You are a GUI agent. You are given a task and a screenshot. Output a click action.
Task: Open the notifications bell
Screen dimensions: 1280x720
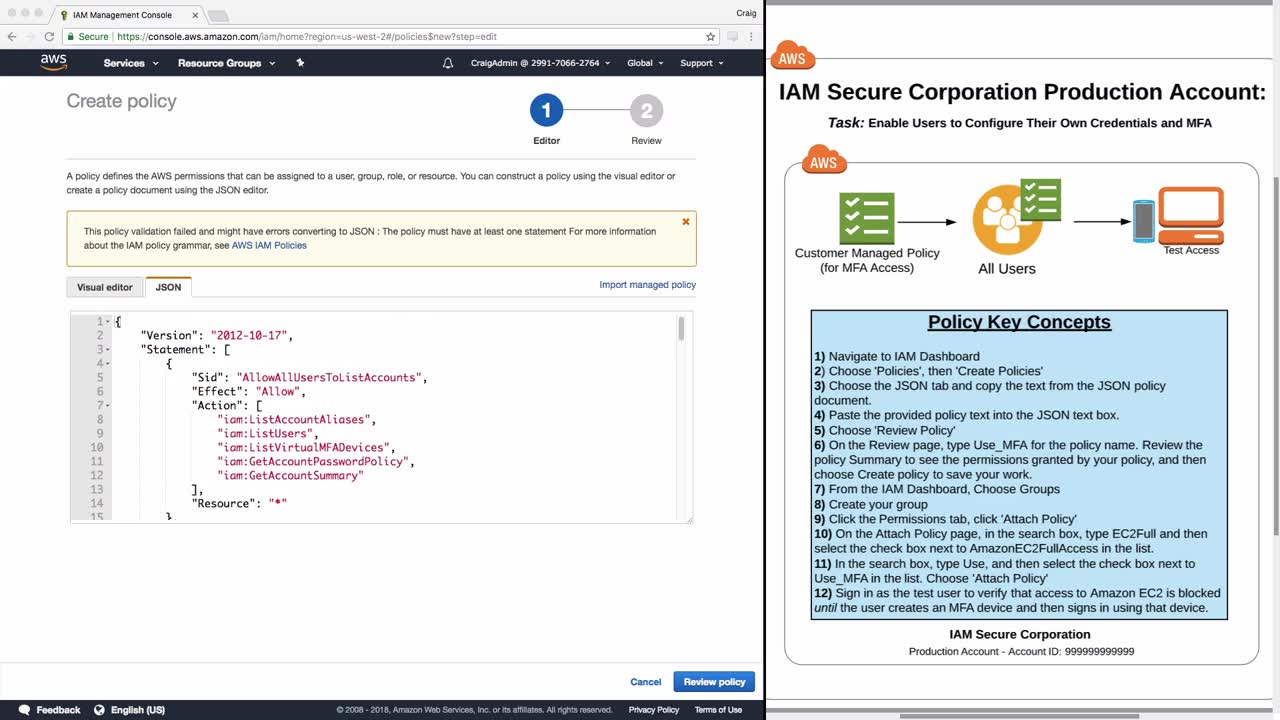pyautogui.click(x=448, y=63)
